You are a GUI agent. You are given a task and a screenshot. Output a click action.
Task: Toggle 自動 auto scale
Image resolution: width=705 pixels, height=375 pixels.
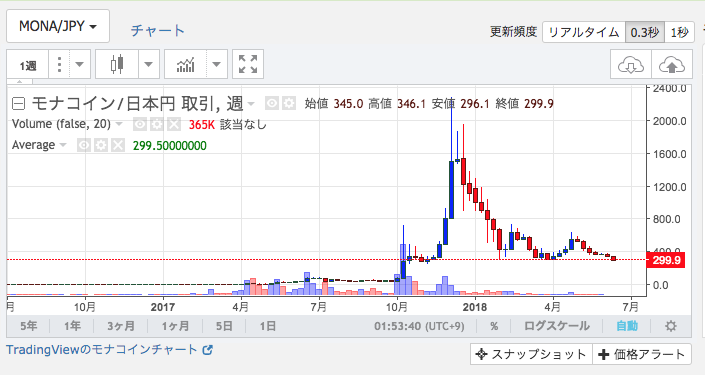coord(627,326)
